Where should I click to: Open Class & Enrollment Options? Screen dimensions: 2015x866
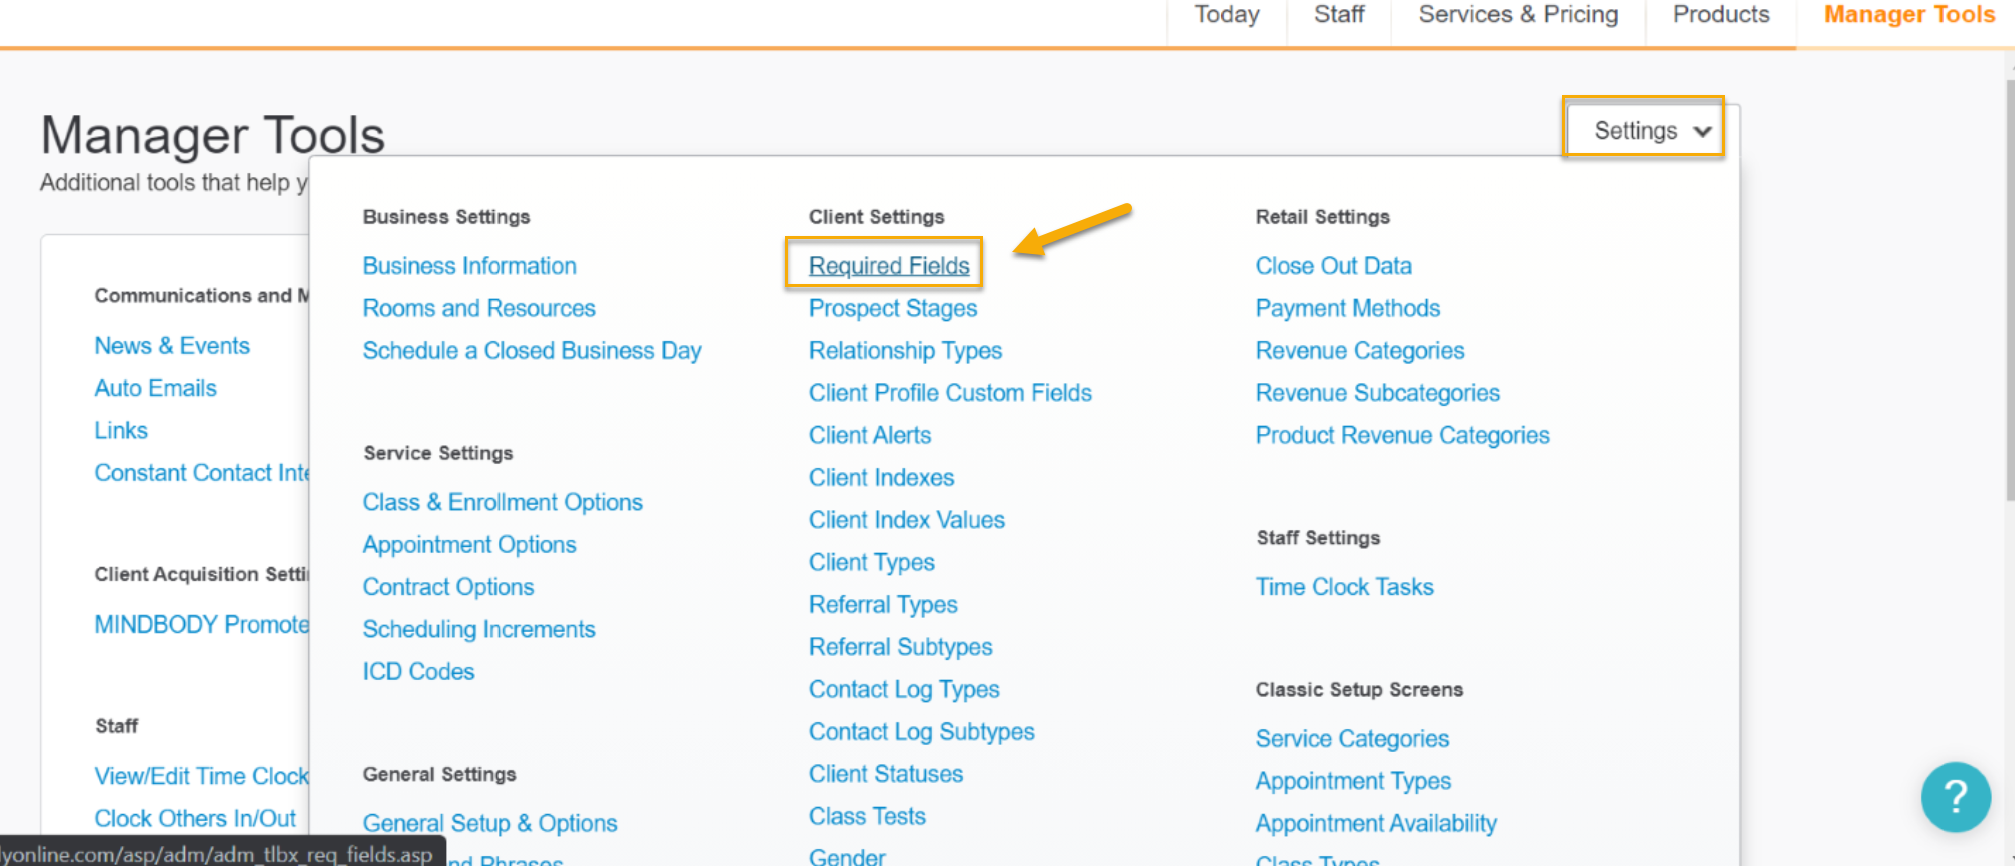tap(503, 502)
